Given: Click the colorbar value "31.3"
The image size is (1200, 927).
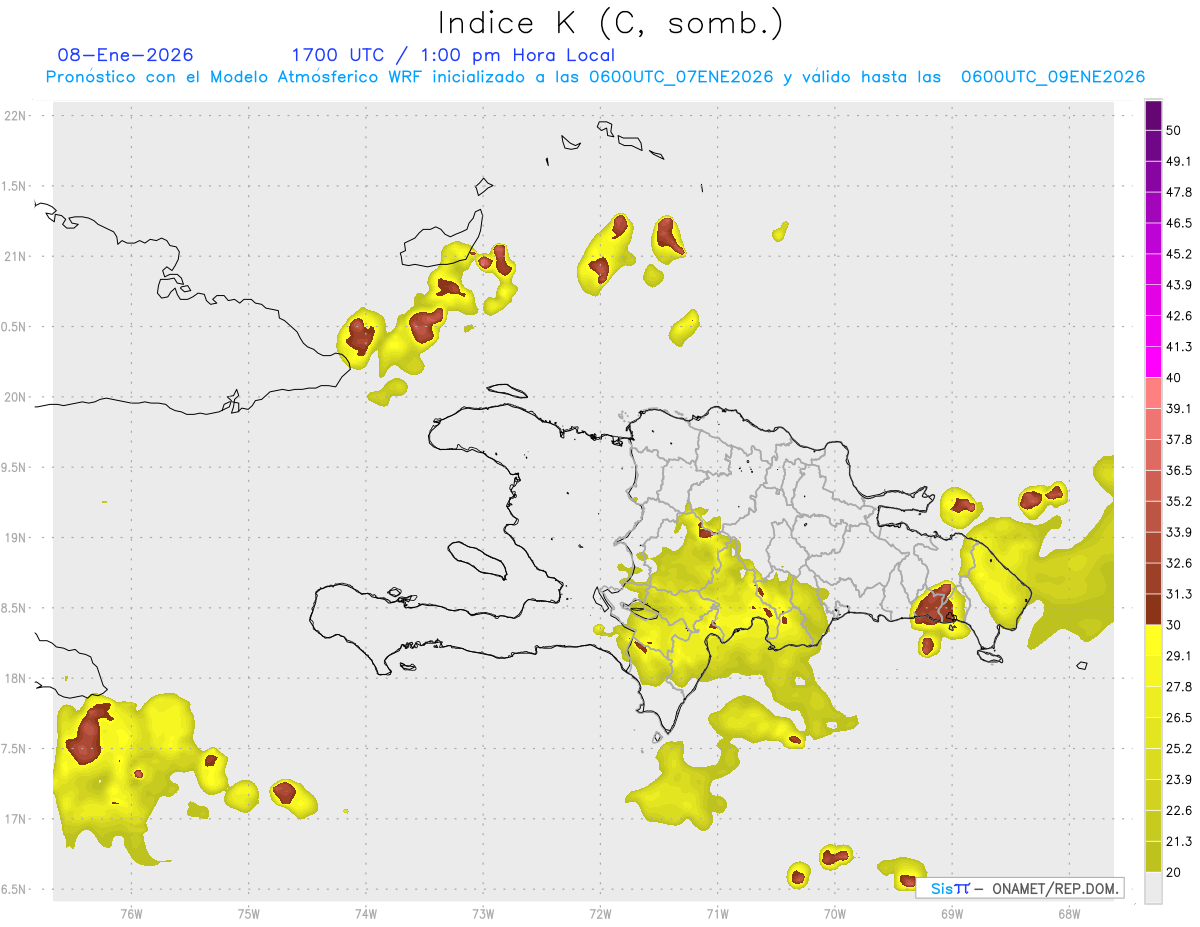Looking at the screenshot, I should click(x=1178, y=594).
